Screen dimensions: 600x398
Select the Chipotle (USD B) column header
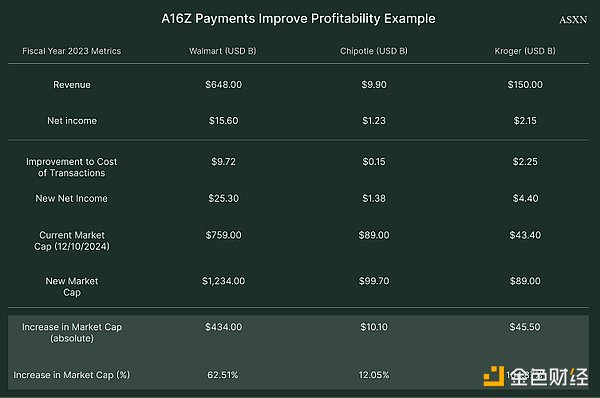374,51
